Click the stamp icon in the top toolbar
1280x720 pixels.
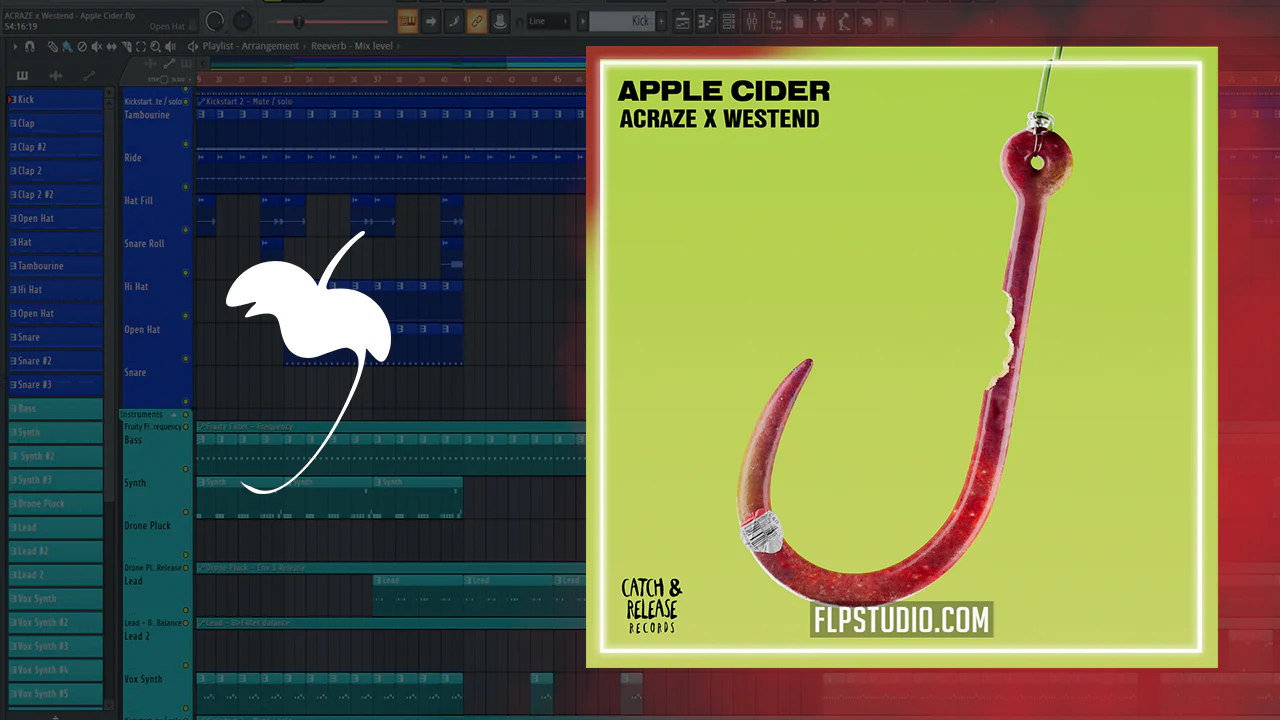500,21
